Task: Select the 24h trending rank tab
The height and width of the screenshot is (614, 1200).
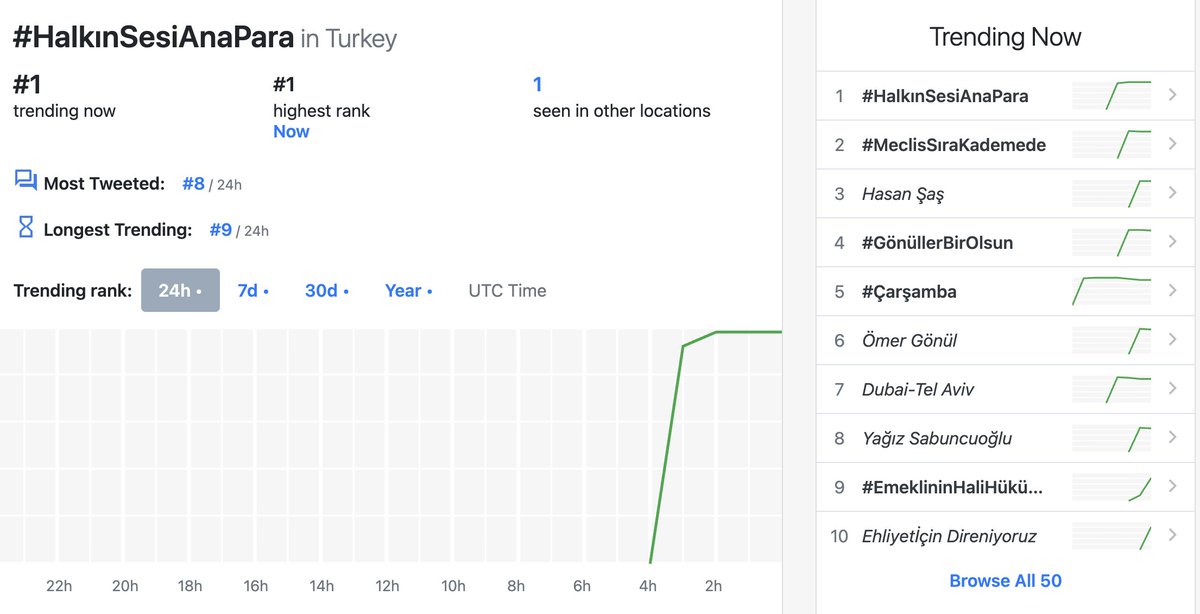Action: [180, 291]
